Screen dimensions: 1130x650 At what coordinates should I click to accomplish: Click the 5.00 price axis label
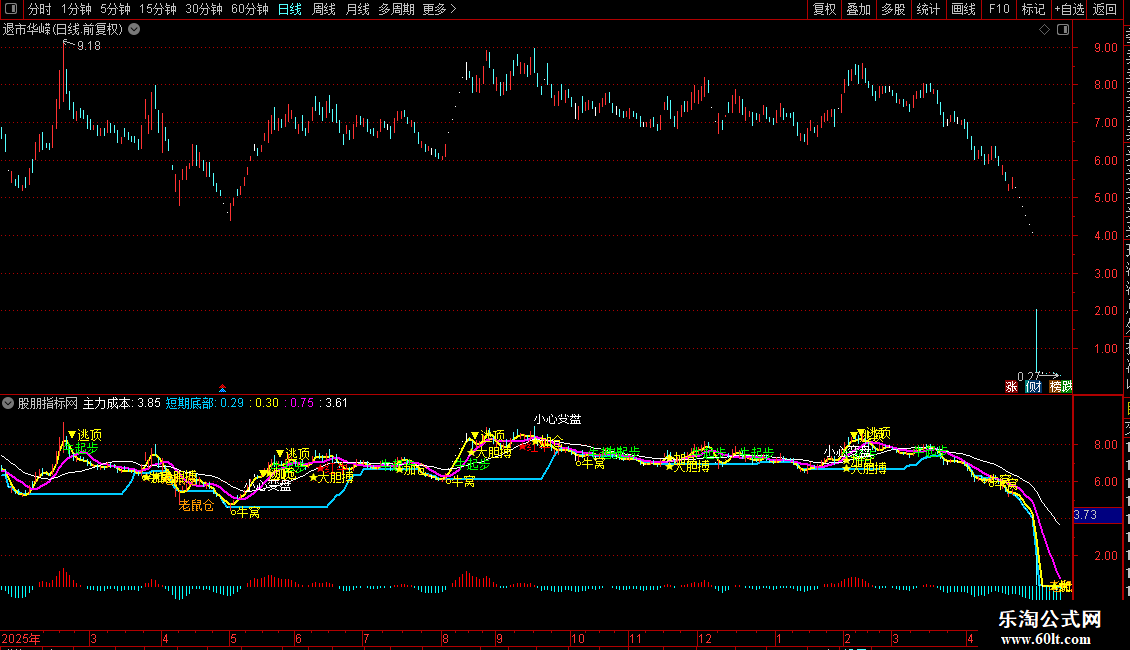click(x=1105, y=198)
